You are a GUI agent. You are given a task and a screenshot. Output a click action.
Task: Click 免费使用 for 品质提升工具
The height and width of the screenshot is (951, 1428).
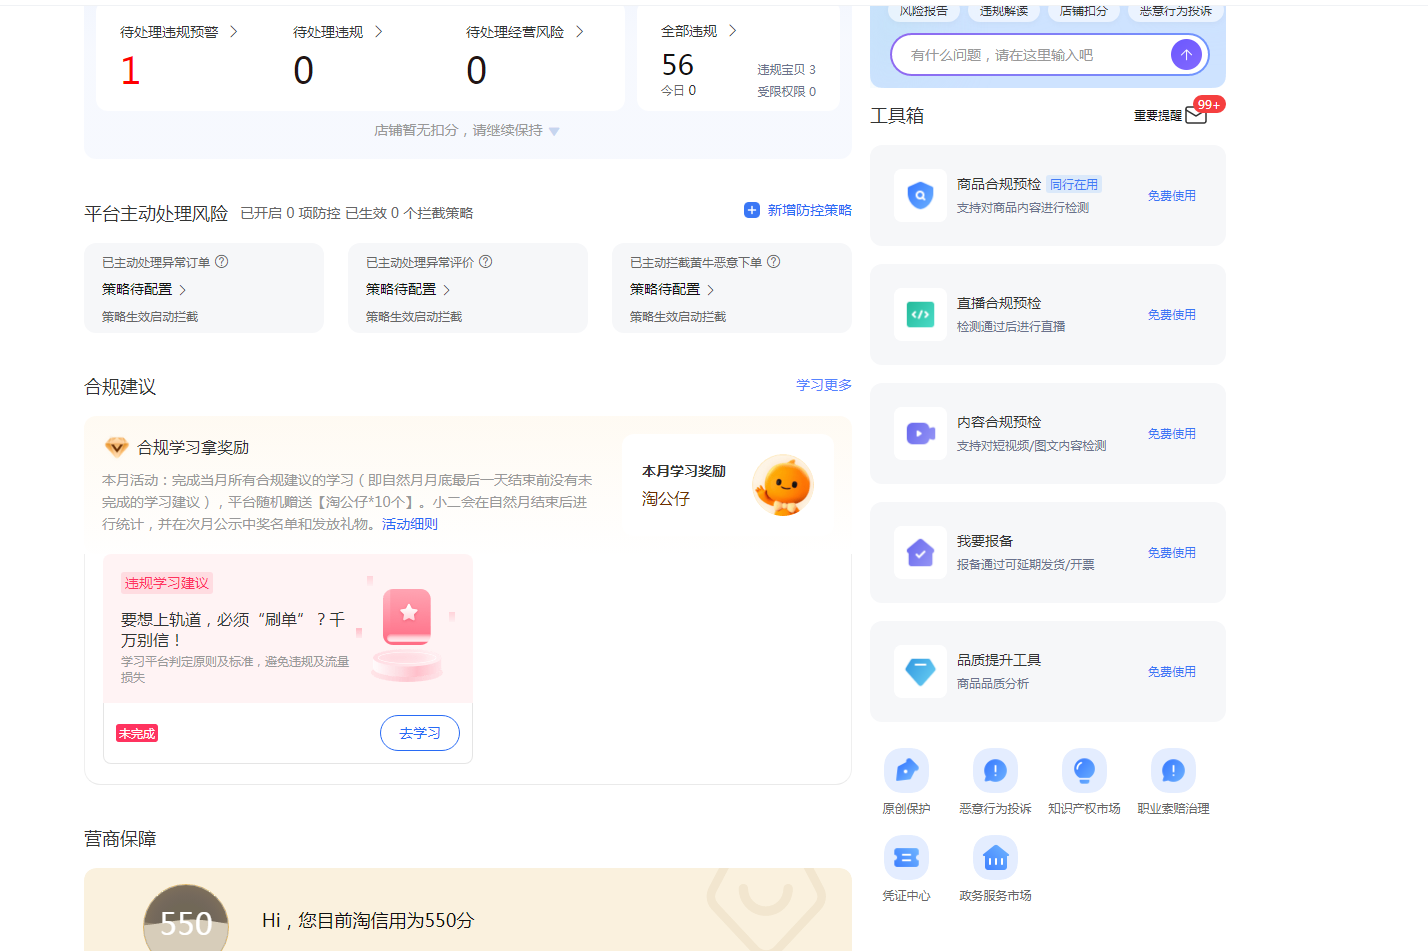pyautogui.click(x=1172, y=672)
